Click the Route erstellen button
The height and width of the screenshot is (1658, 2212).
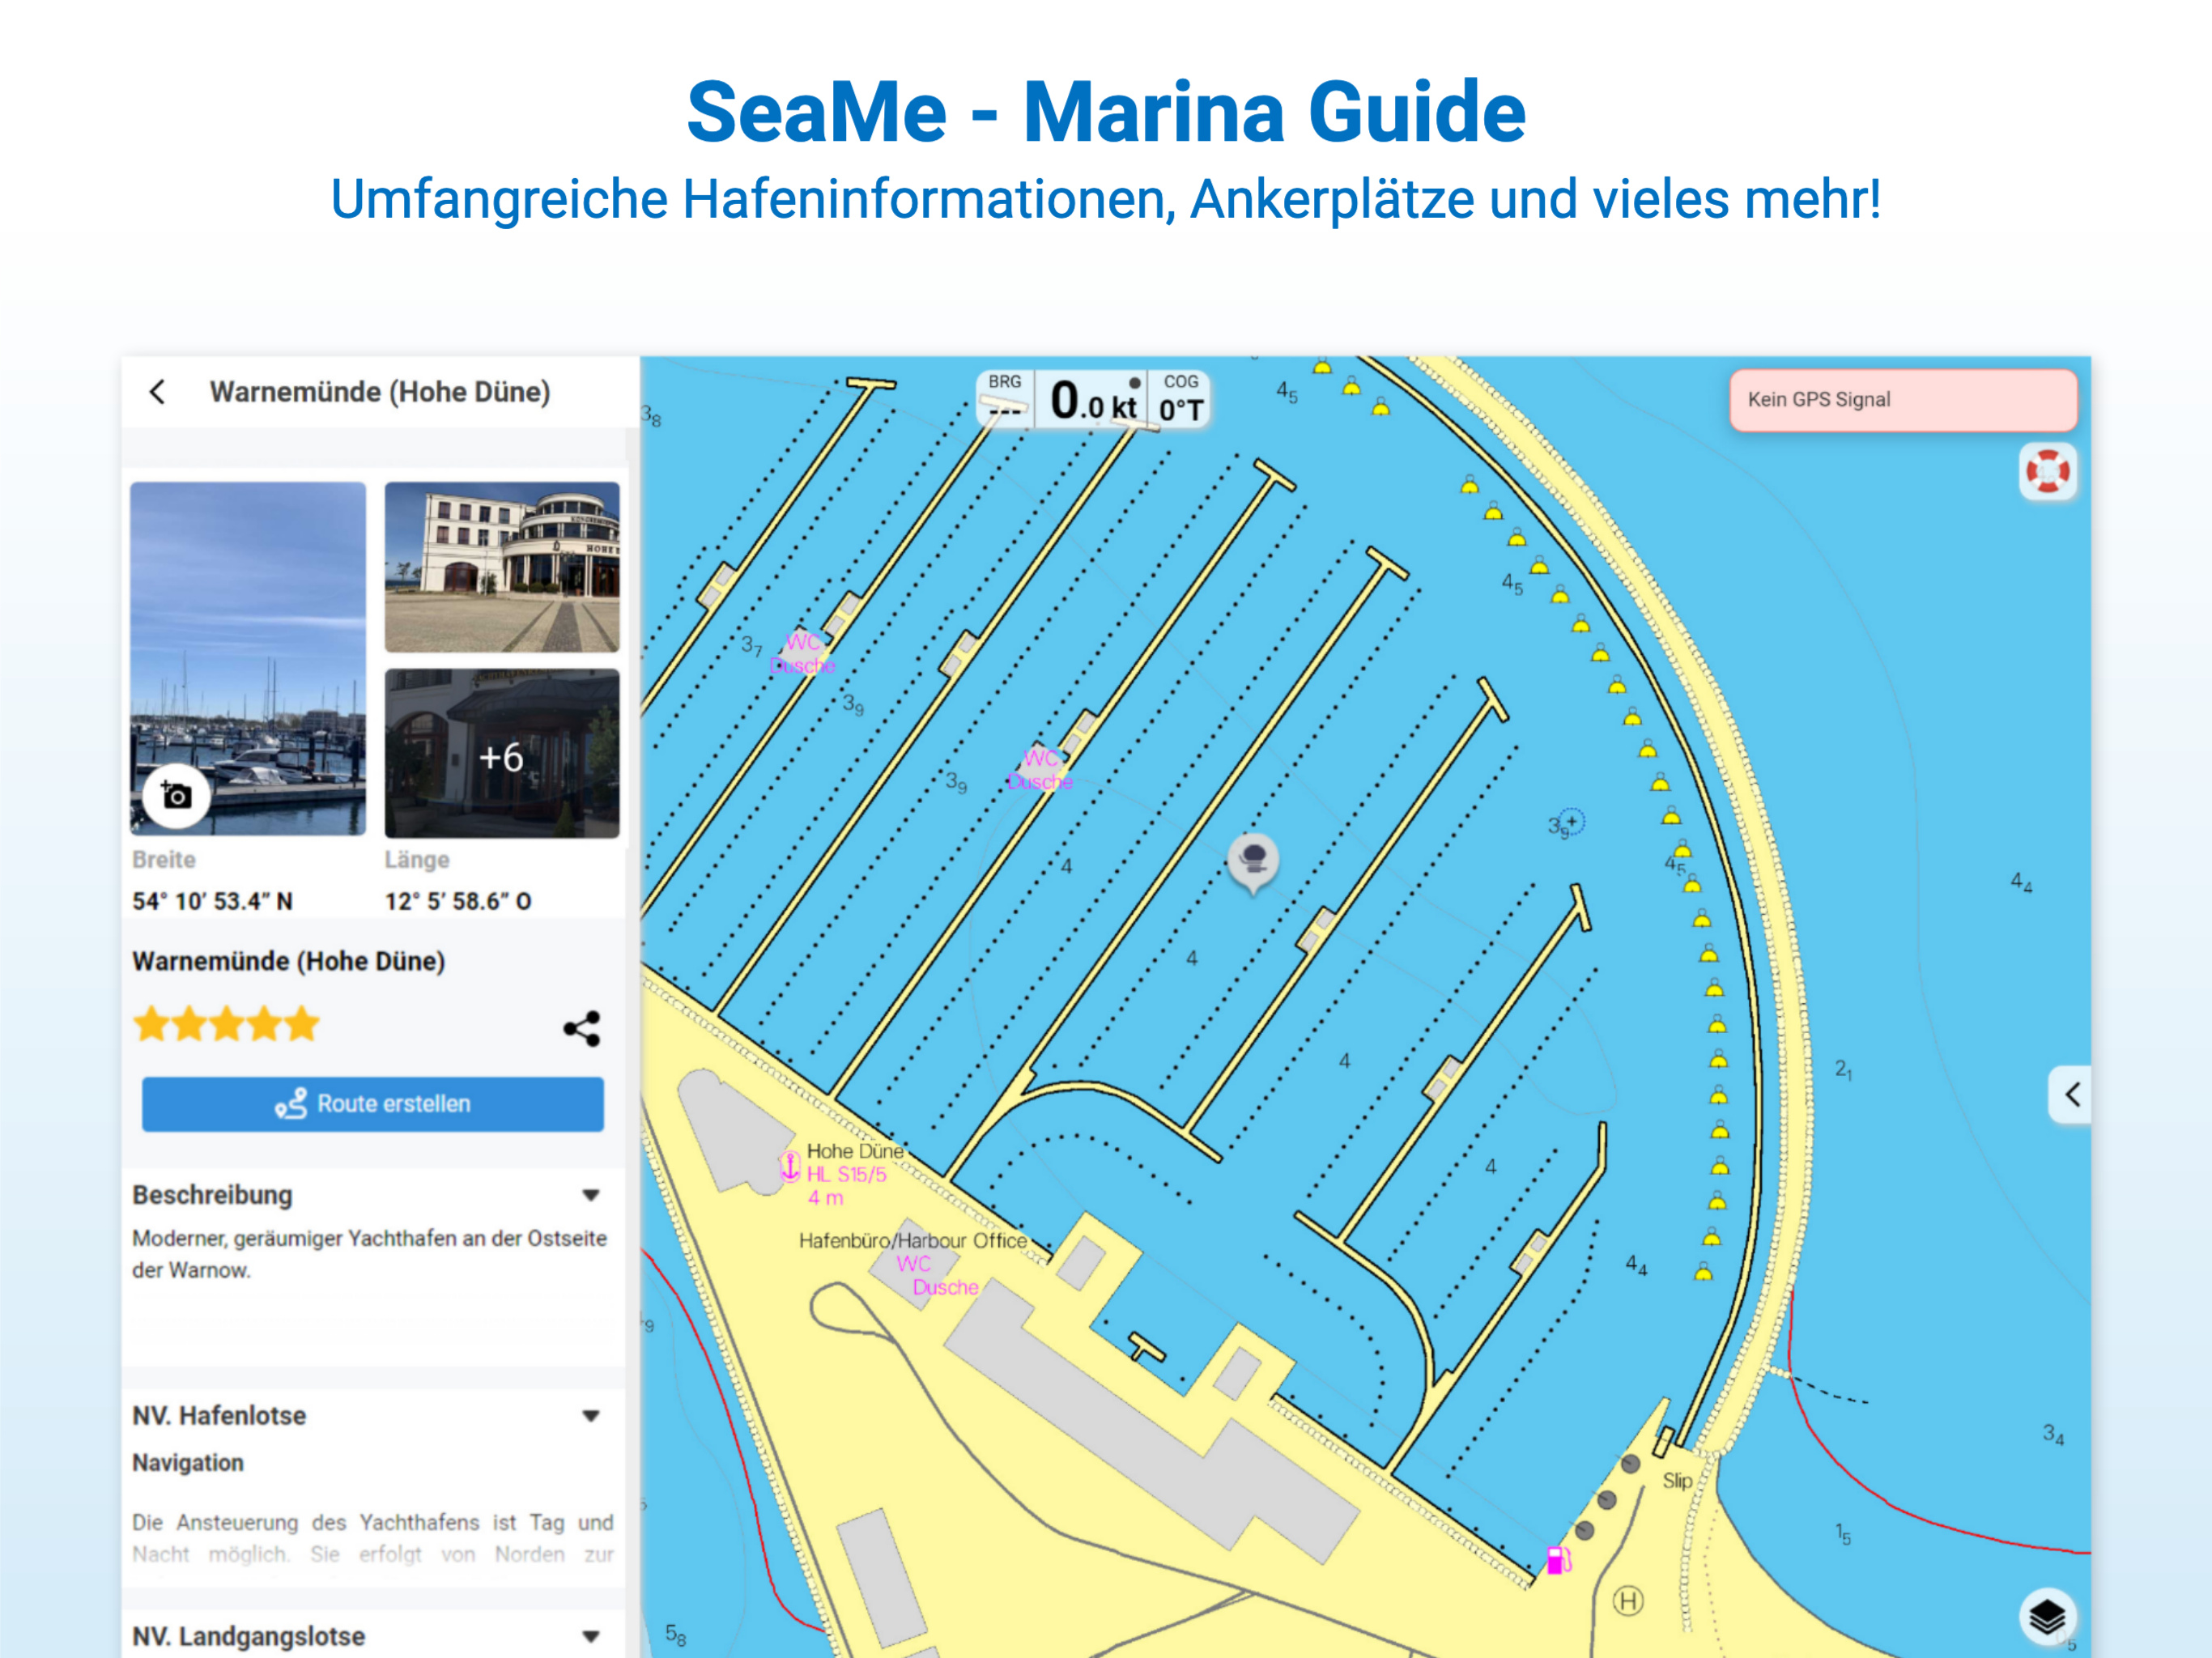[373, 1104]
